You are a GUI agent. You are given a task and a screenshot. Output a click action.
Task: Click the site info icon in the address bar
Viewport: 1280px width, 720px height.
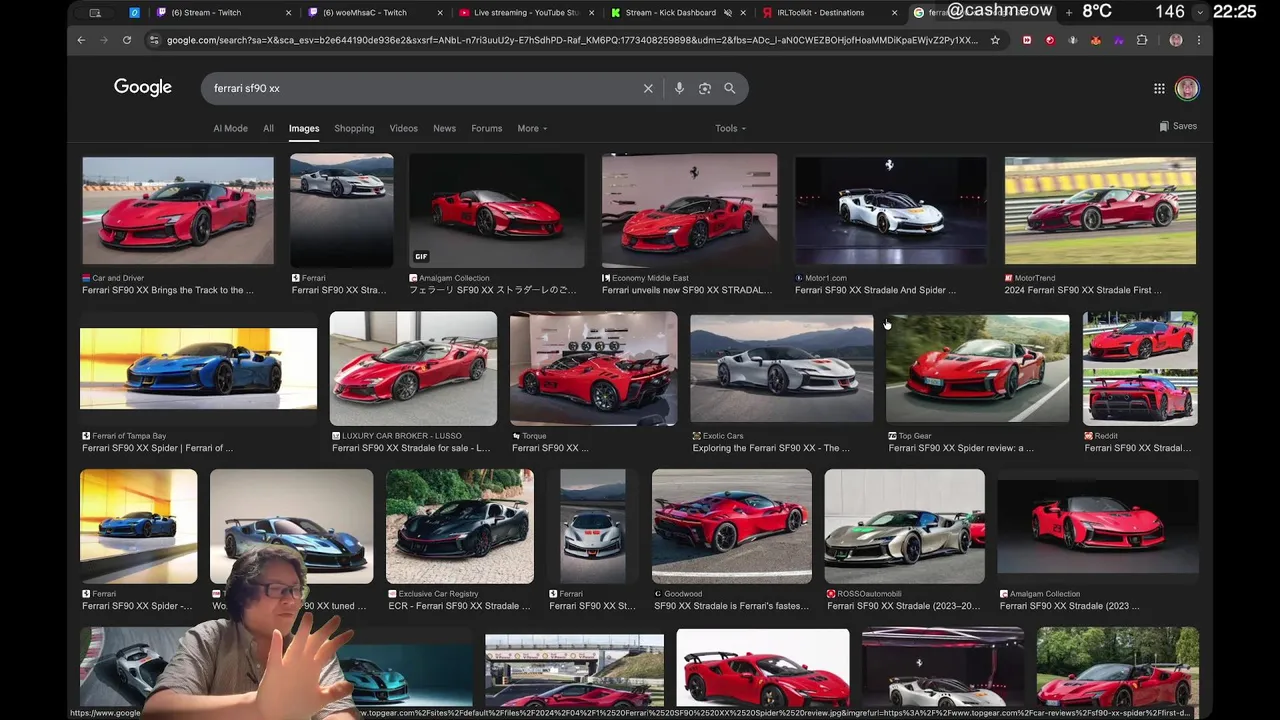[x=154, y=40]
